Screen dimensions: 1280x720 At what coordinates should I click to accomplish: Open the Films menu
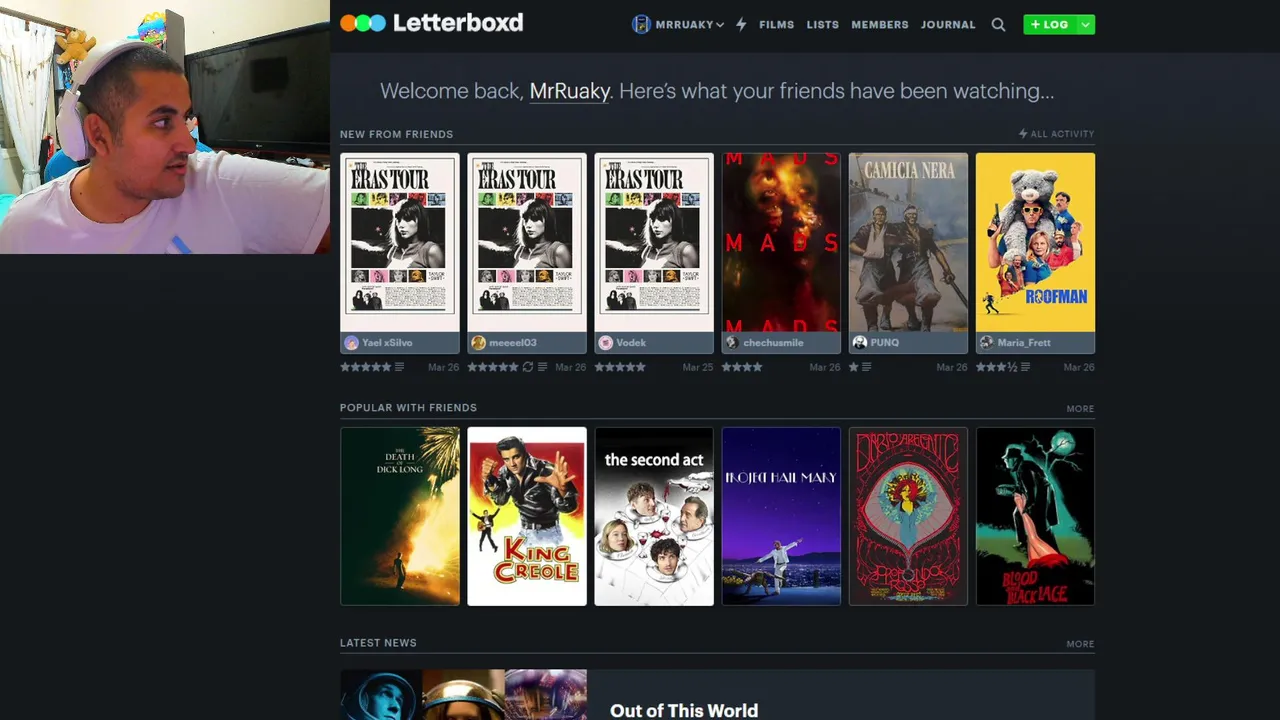776,24
